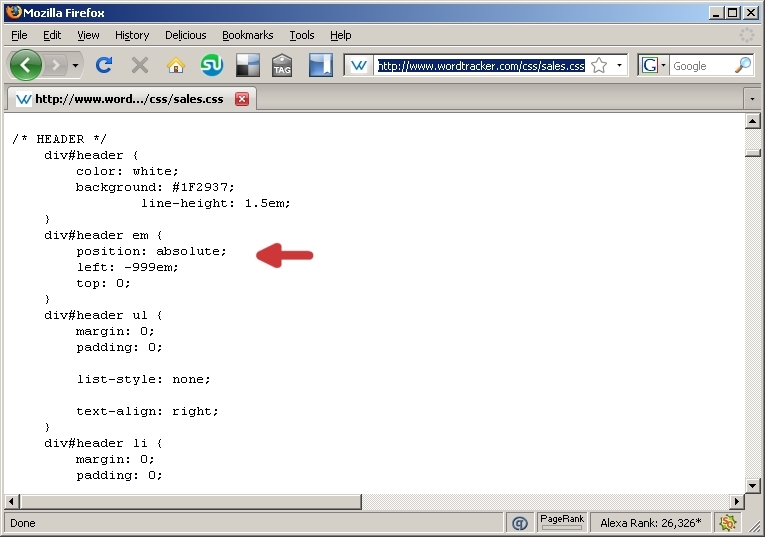Minimize the Firefox window
The width and height of the screenshot is (765, 537).
click(716, 13)
